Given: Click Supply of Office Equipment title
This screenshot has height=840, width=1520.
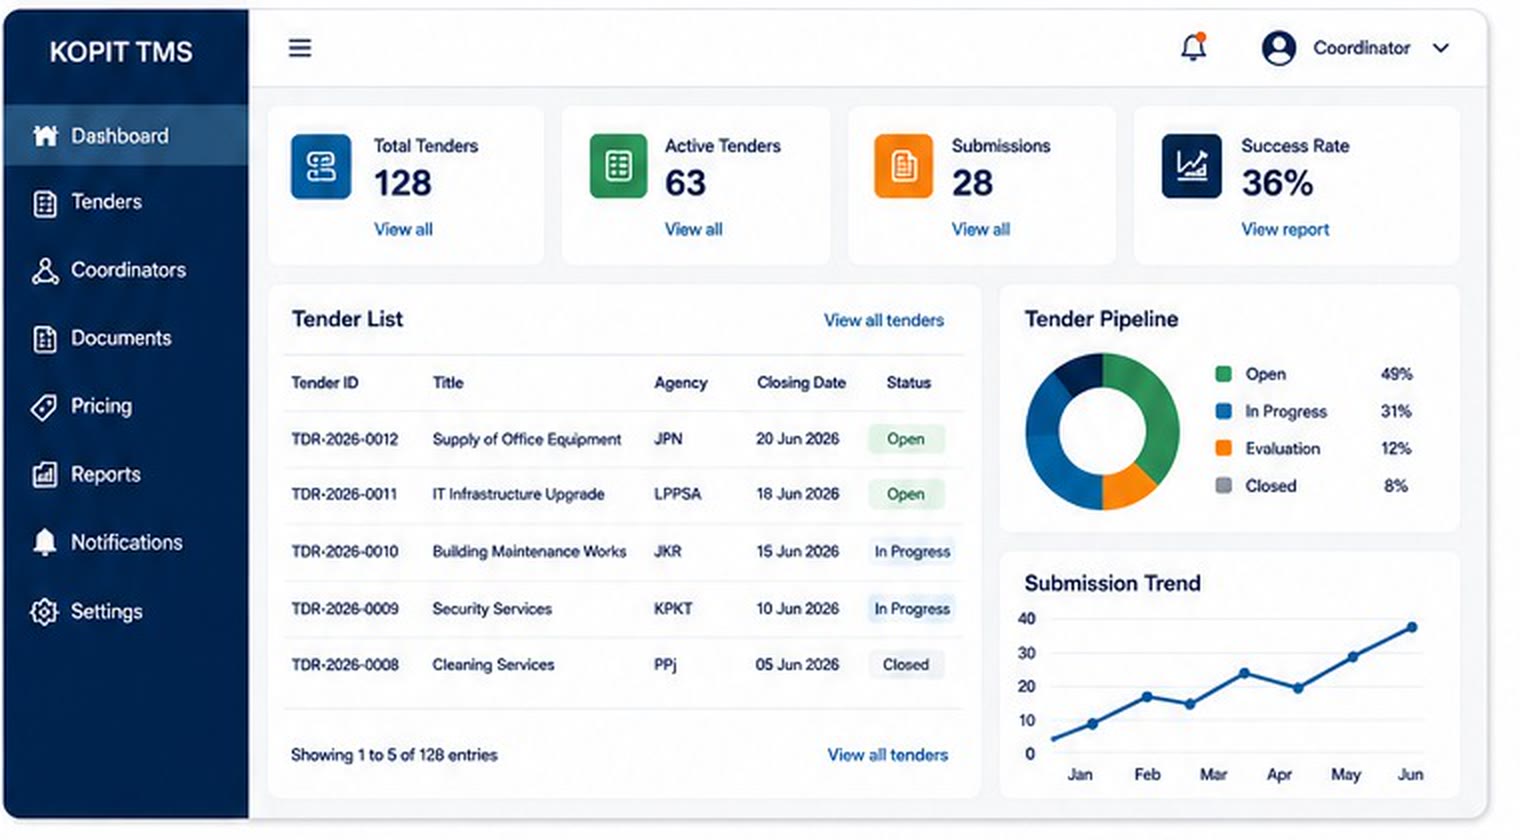Looking at the screenshot, I should 527,439.
